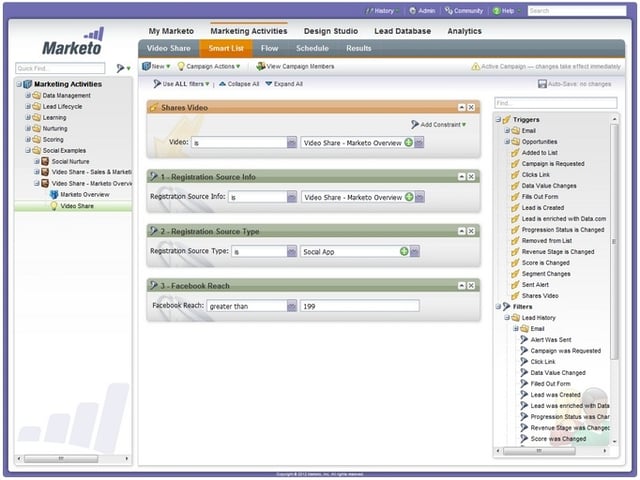The height and width of the screenshot is (480, 640).
Task: Pick the Sent Alert trigger
Action: [x=535, y=285]
